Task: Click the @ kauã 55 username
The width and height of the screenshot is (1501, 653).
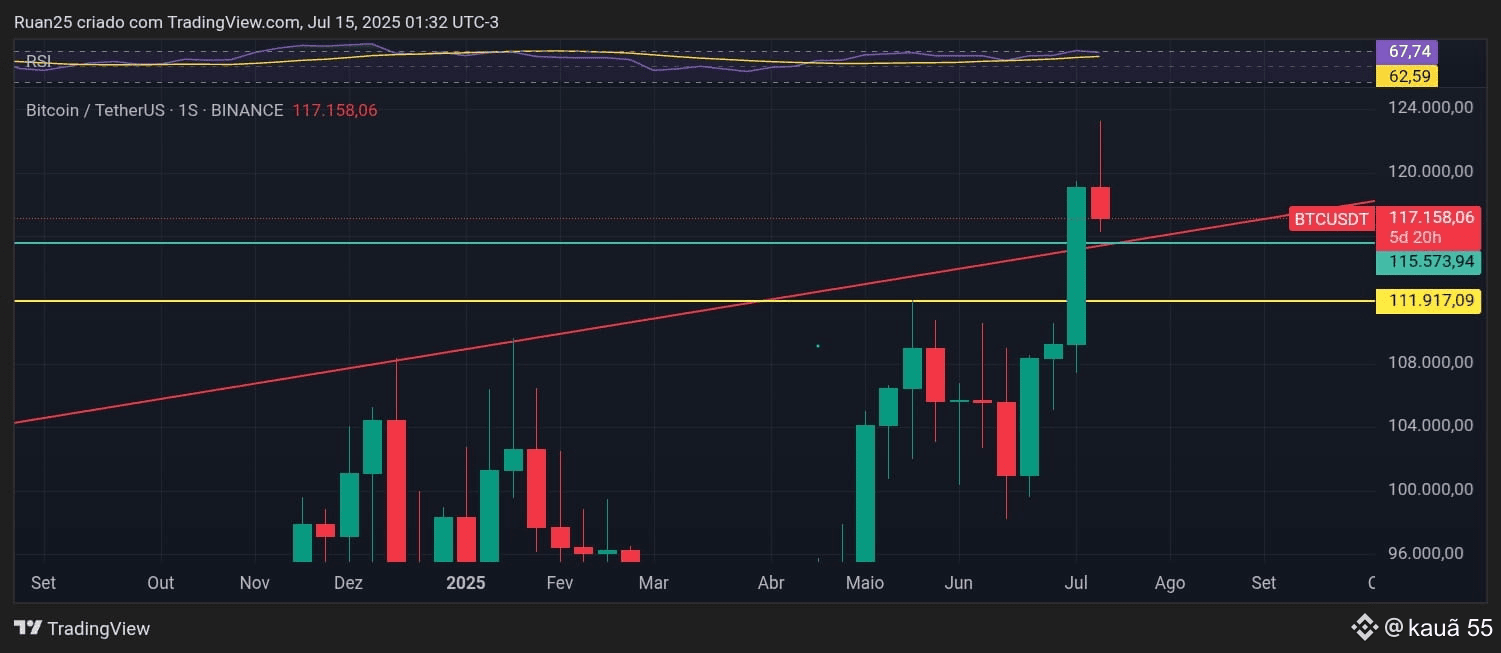Action: tap(1438, 628)
